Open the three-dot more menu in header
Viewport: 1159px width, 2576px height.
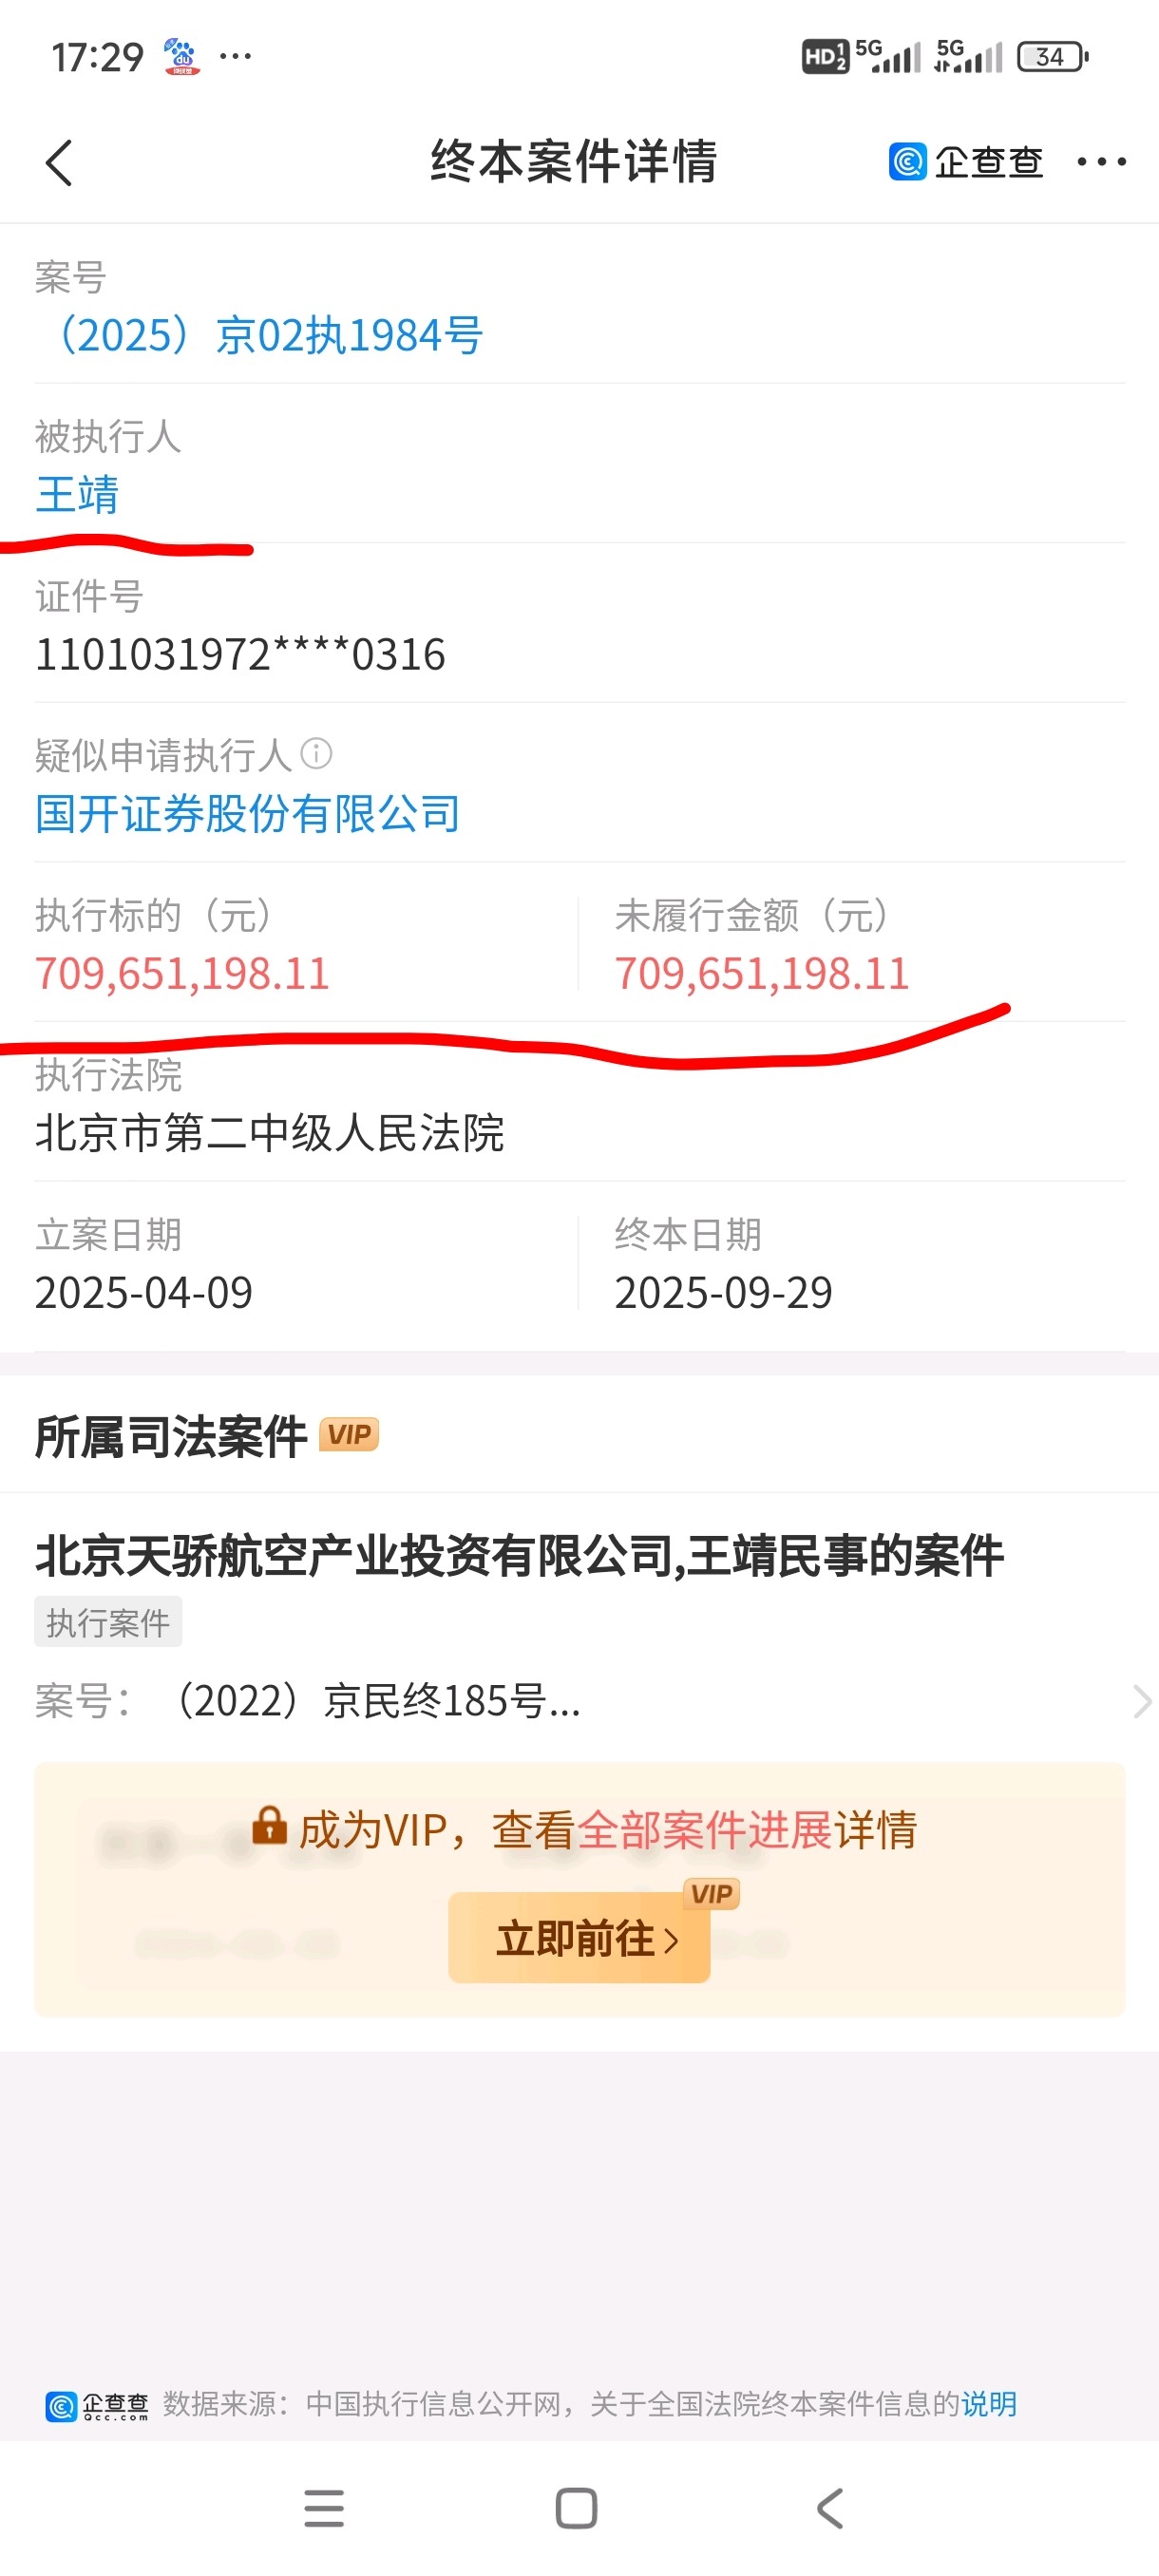coord(1101,161)
